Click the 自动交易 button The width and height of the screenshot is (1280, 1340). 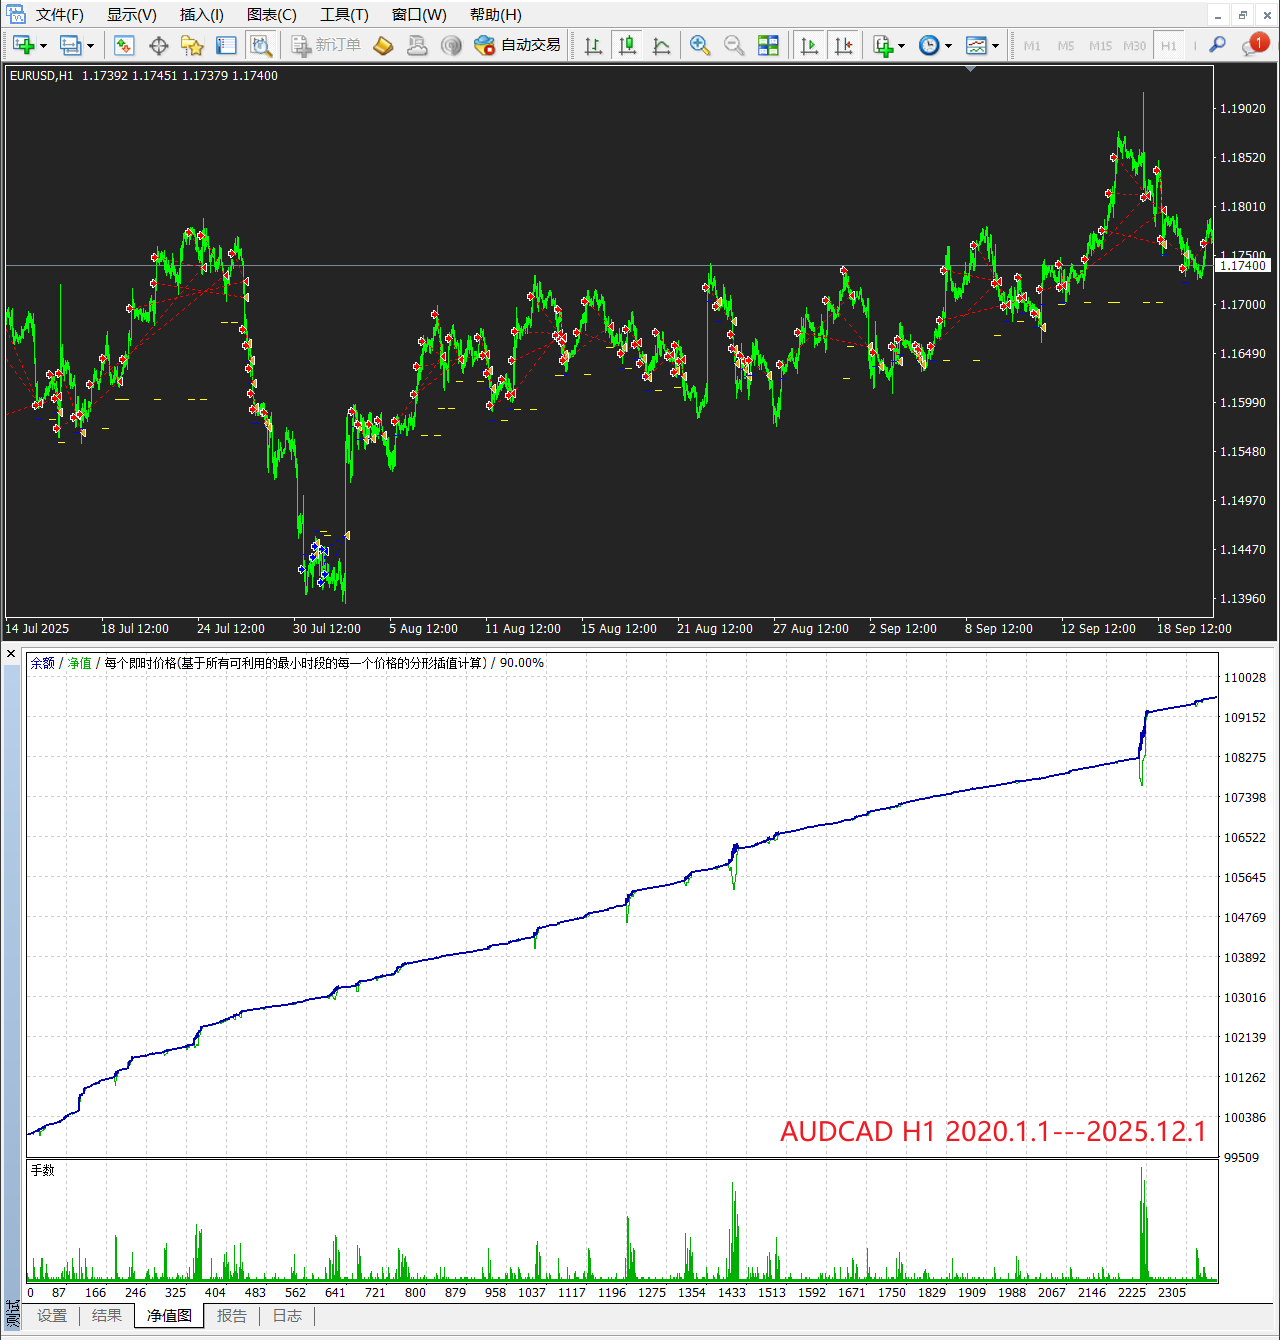click(518, 45)
